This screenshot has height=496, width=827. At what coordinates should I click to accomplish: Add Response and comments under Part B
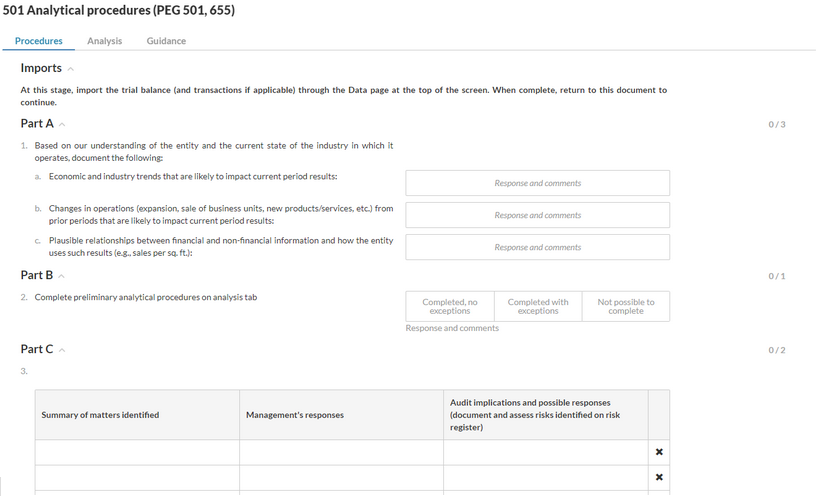click(x=452, y=328)
